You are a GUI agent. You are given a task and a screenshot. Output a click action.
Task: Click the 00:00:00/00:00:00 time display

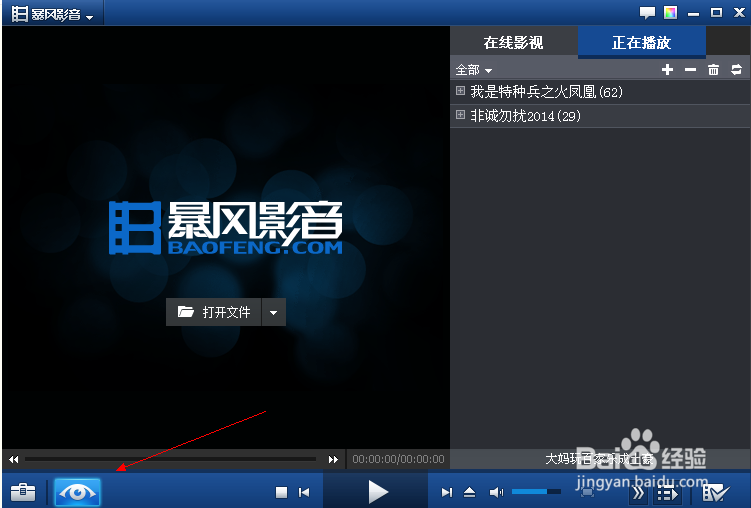click(398, 459)
